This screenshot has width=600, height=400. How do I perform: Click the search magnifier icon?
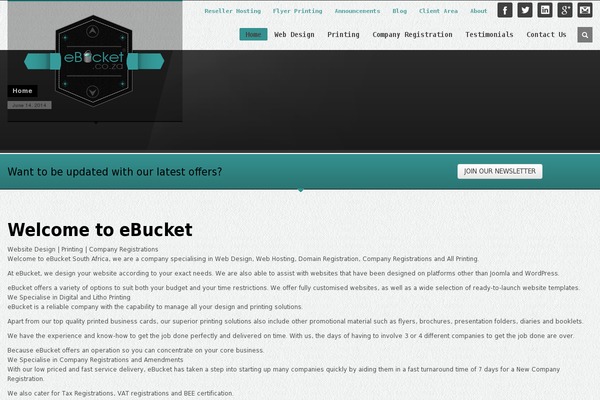[x=585, y=35]
